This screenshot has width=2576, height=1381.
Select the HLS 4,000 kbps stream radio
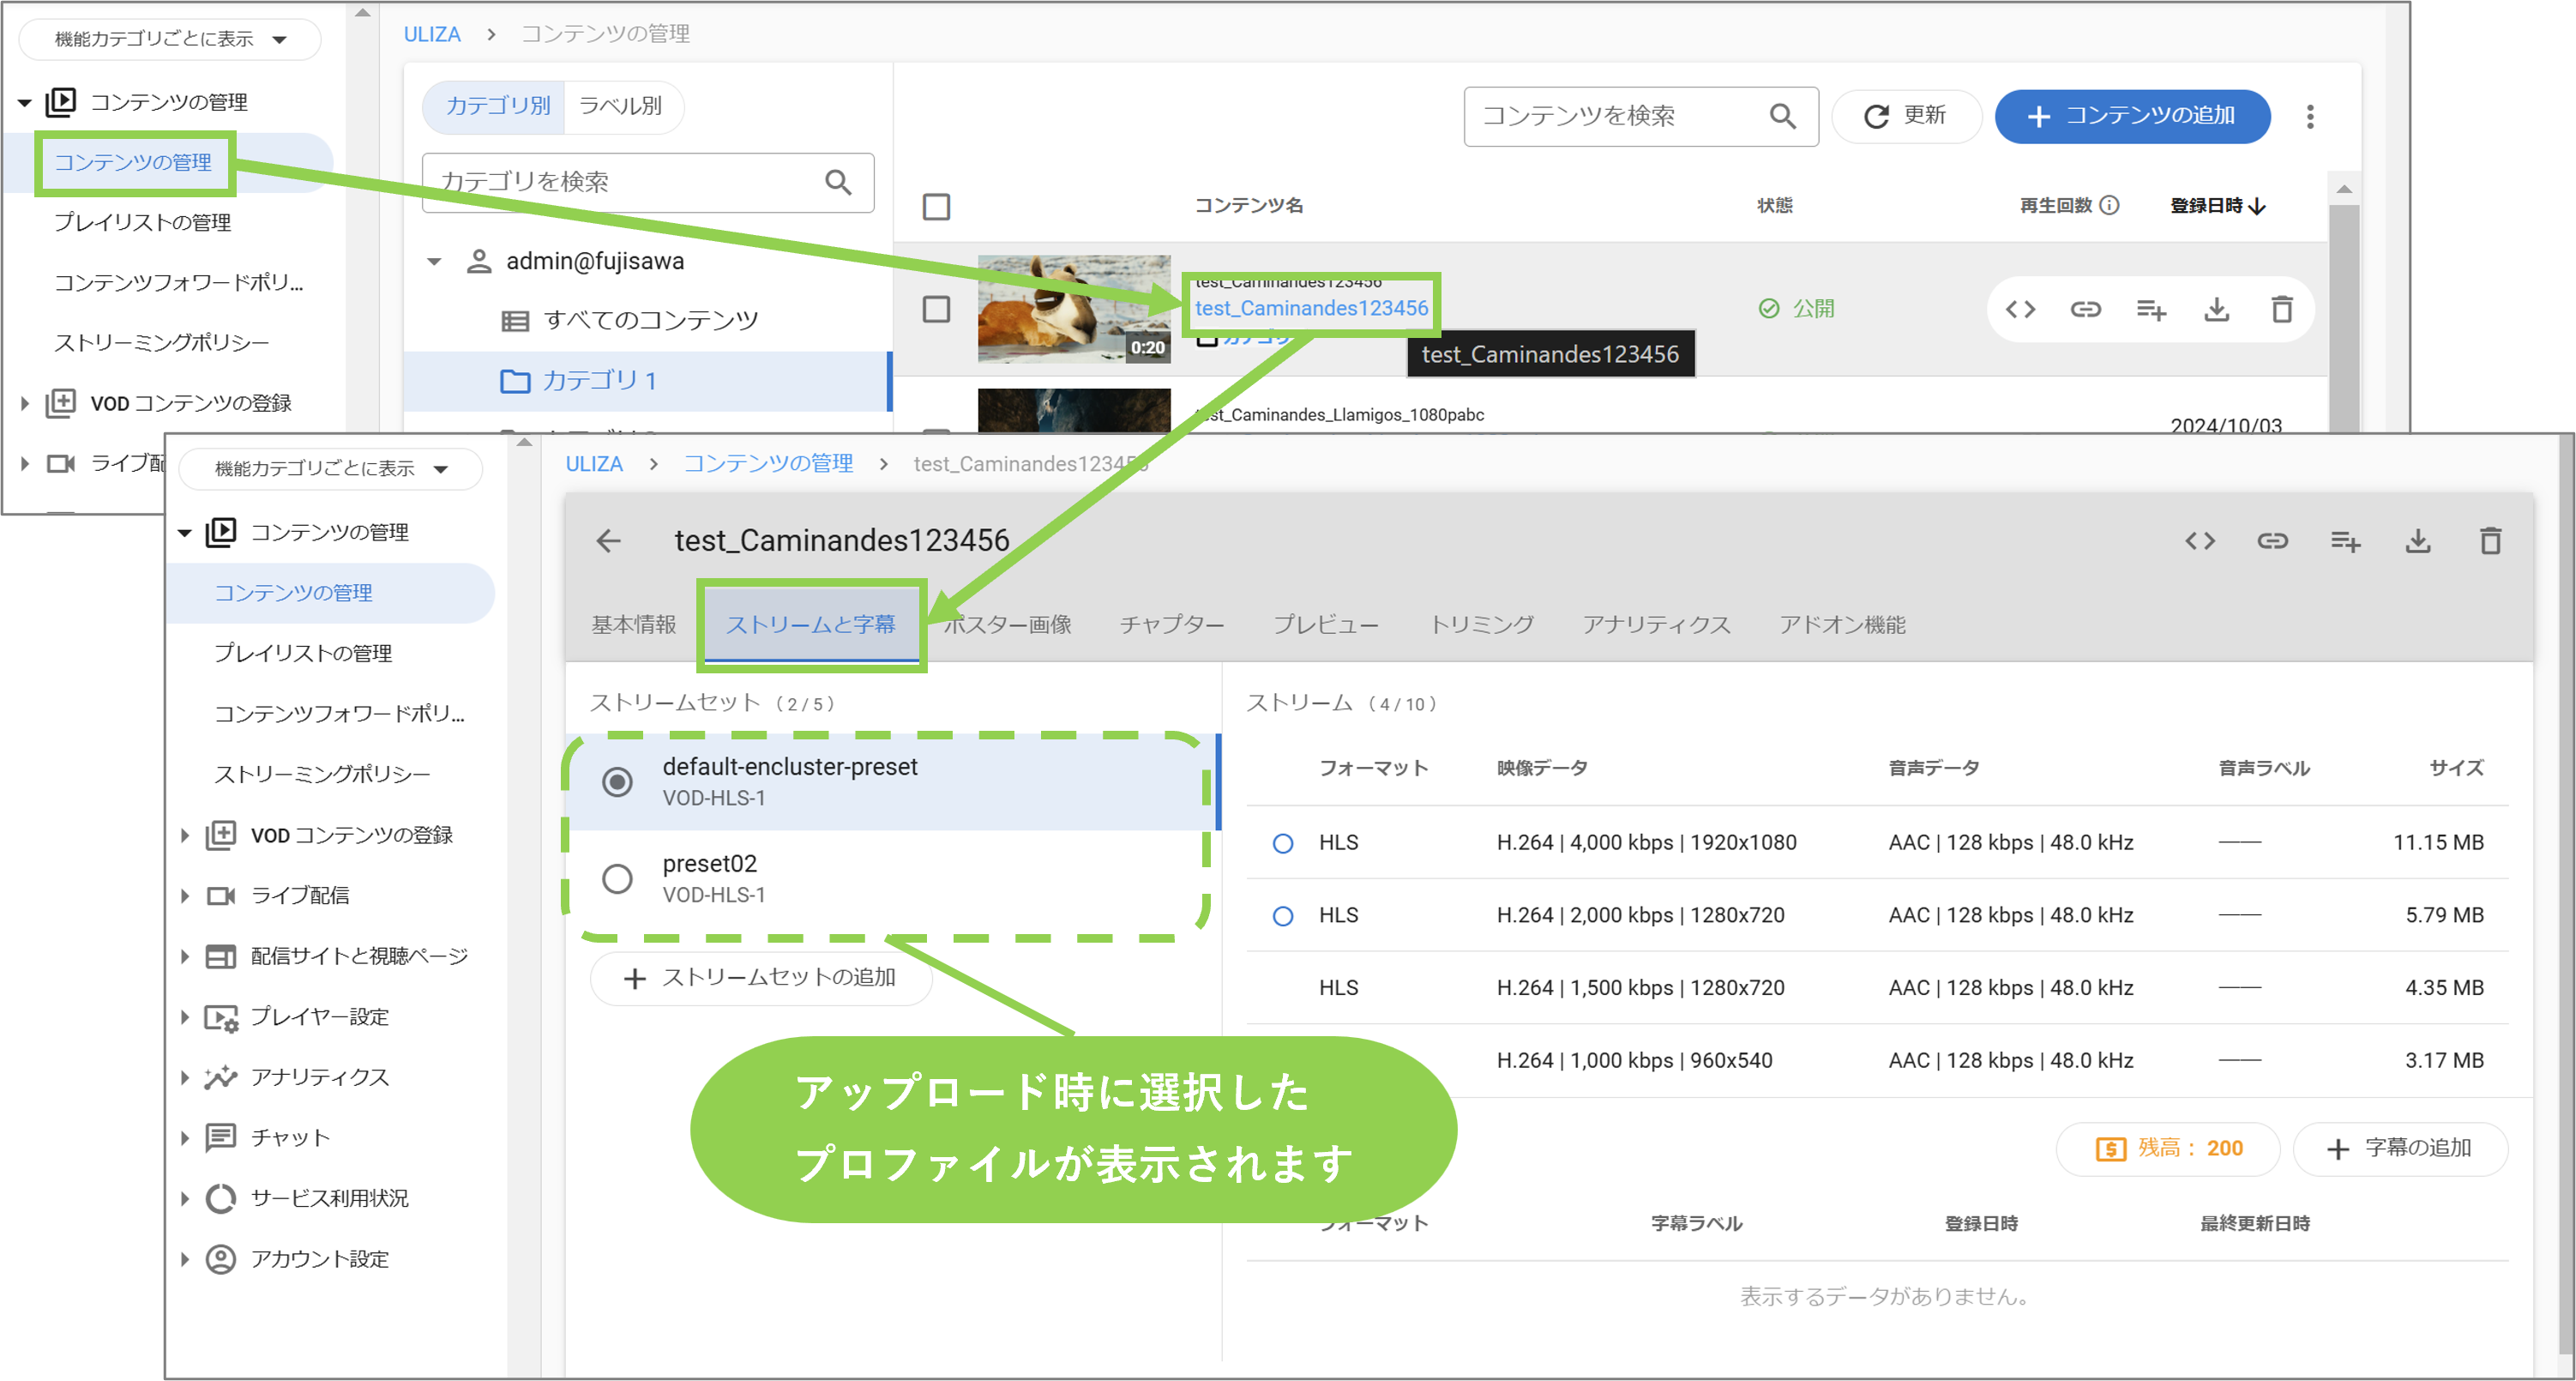point(1283,843)
